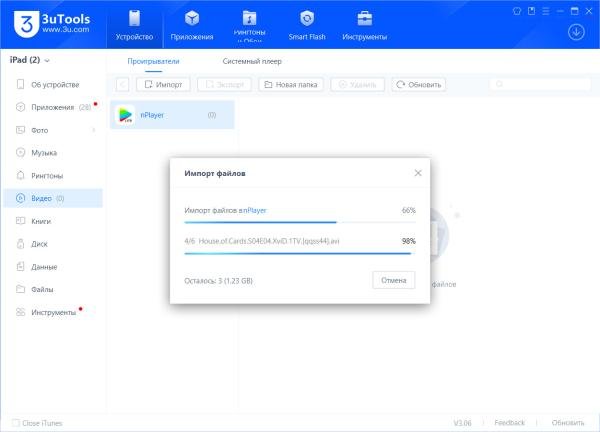Select Об устройстве in sidebar
The height and width of the screenshot is (432, 600).
53,85
